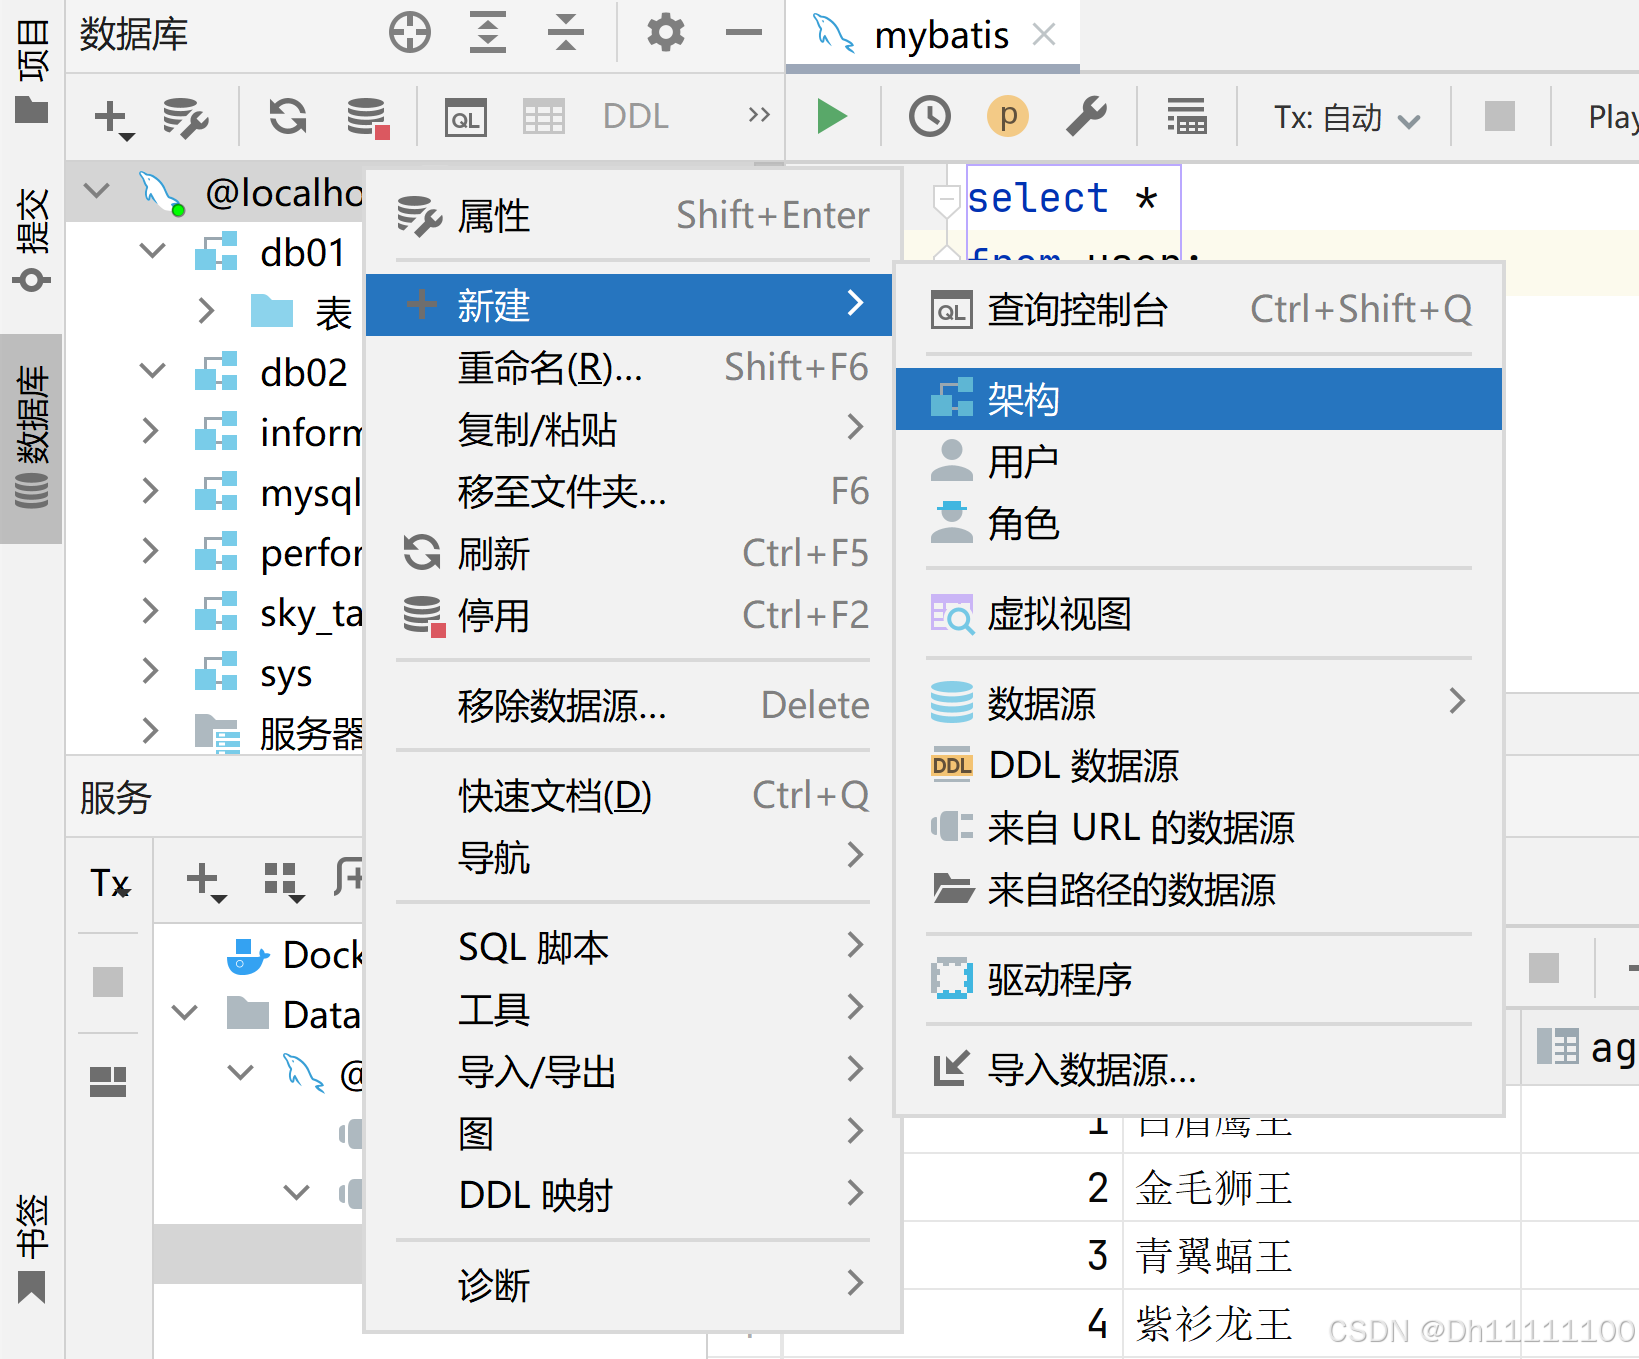The height and width of the screenshot is (1359, 1639).
Task: Select Virtual View in submenu
Action: click(1199, 614)
